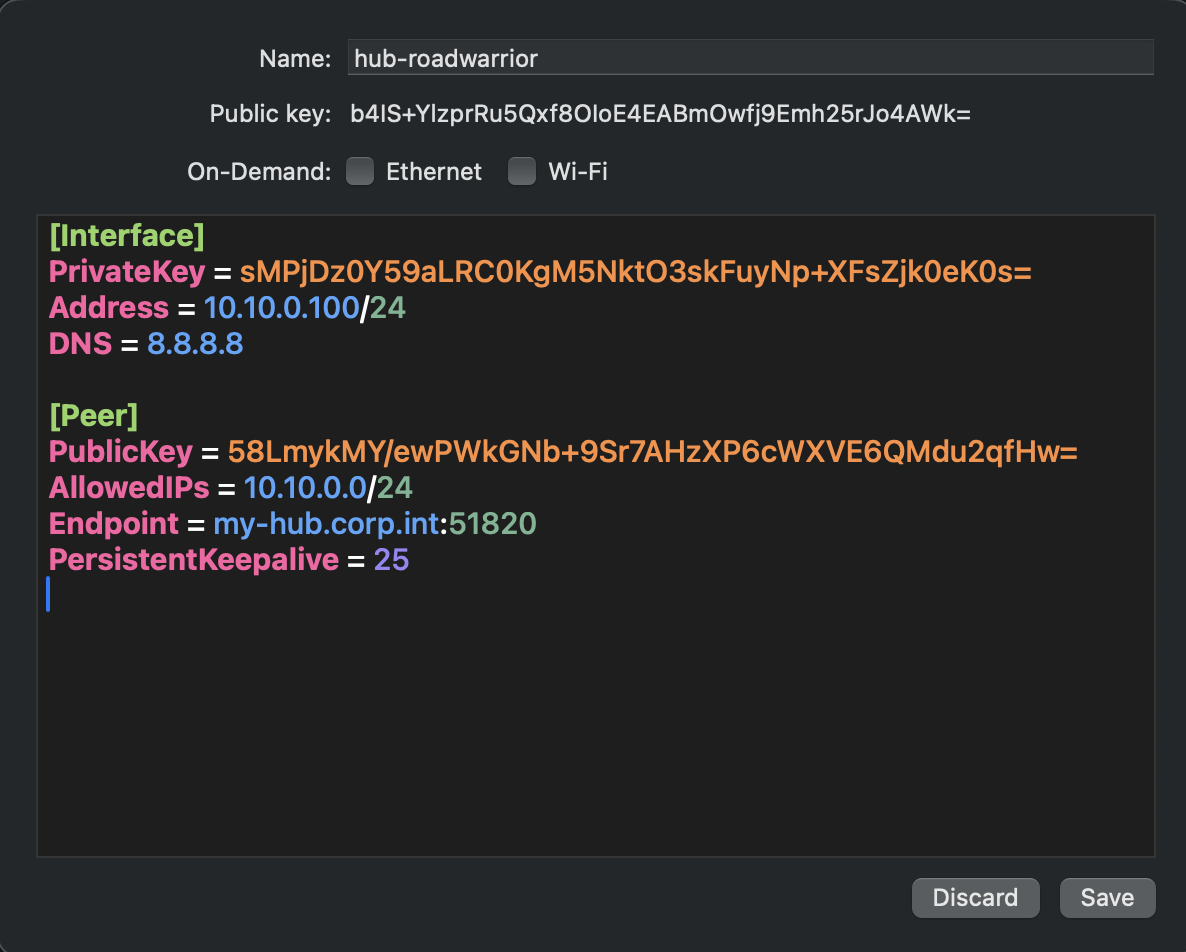Screen dimensions: 1186x952
Task: Click the Discard button
Action: tap(975, 898)
